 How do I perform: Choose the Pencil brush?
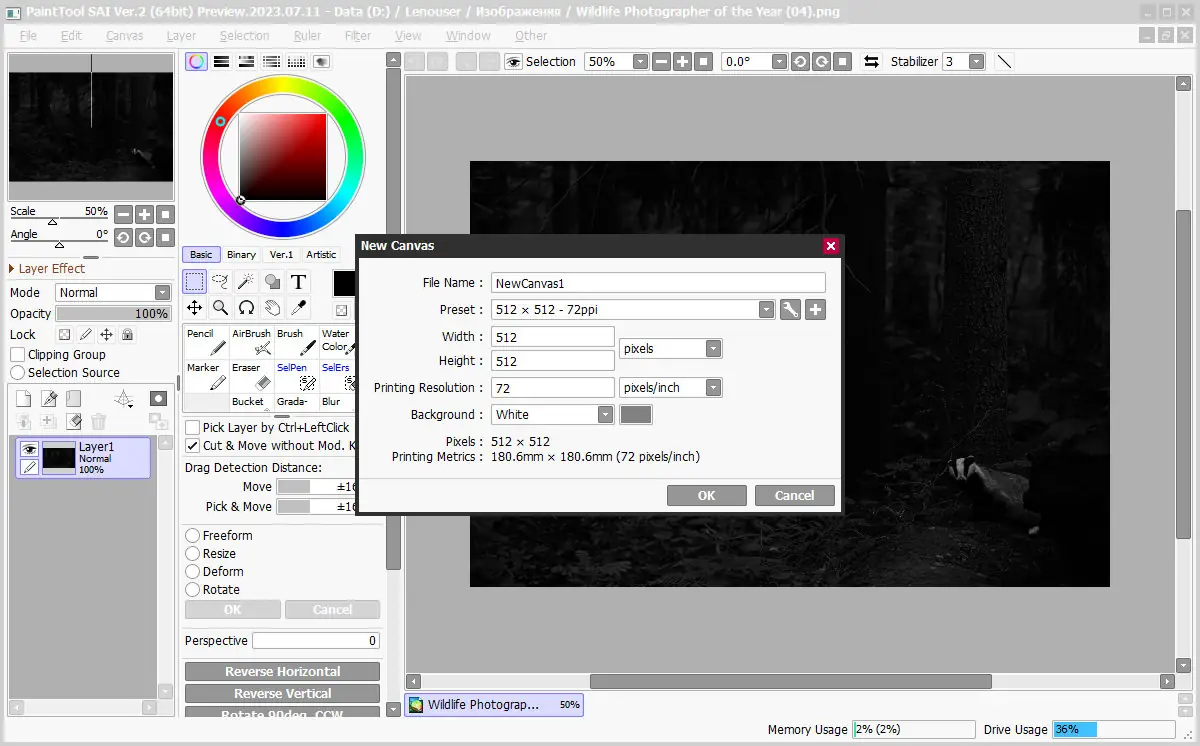[207, 342]
